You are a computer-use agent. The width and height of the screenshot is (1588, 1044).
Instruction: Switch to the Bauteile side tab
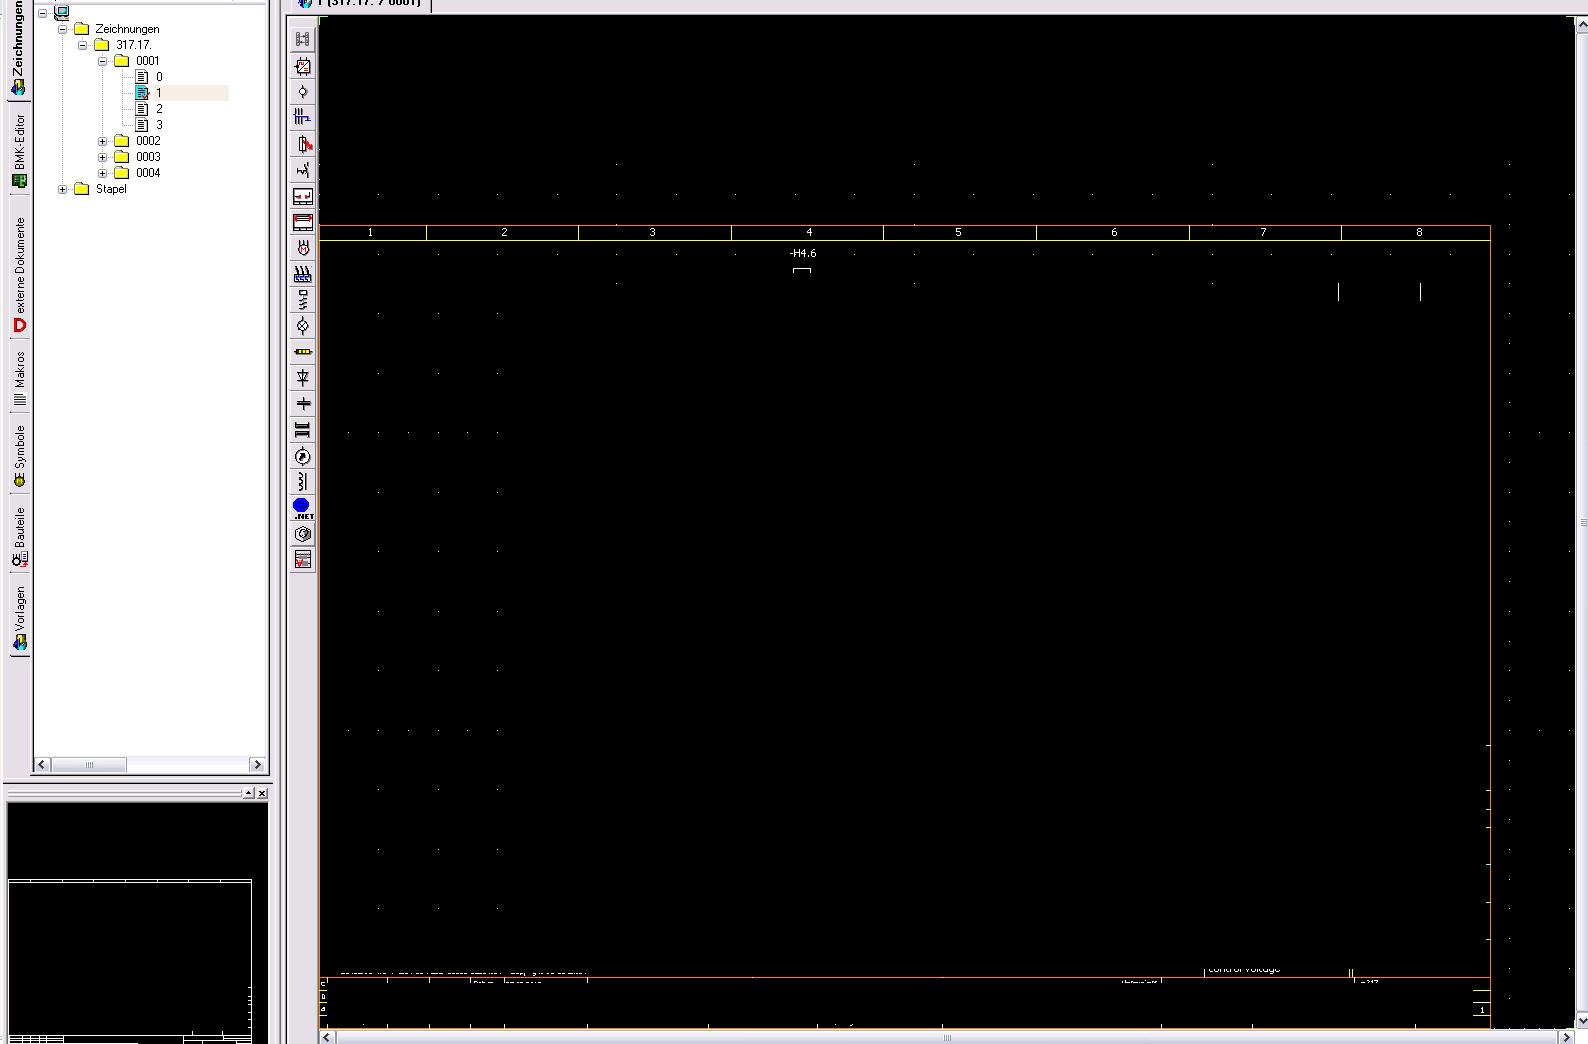point(19,536)
